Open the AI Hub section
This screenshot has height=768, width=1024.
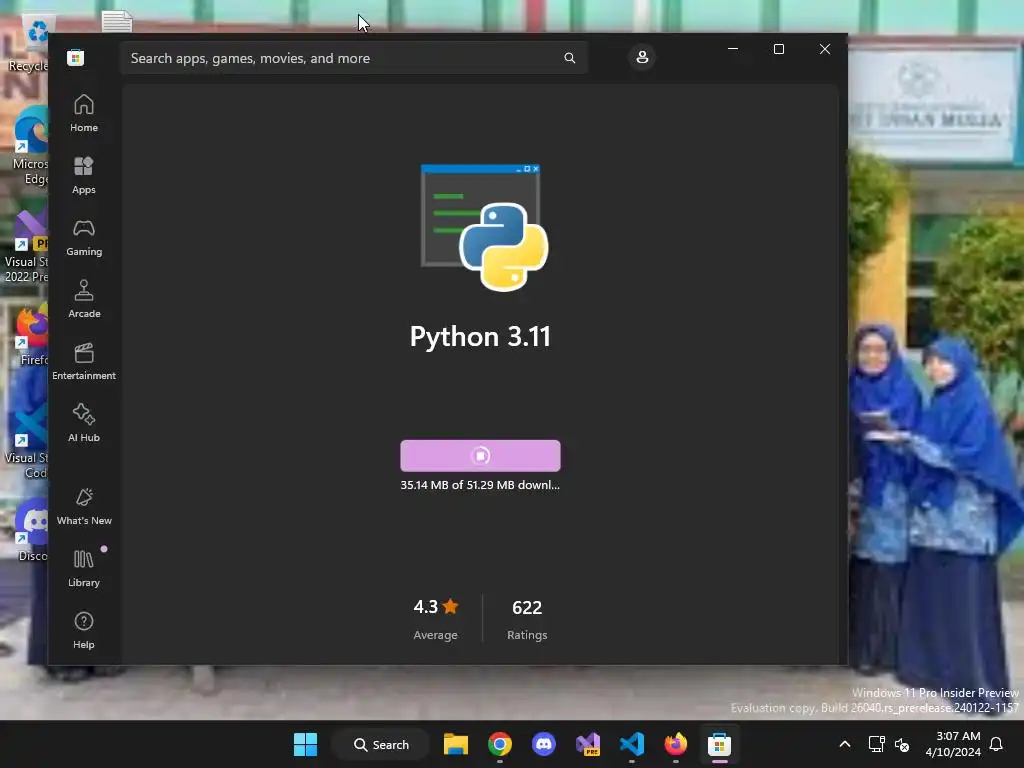pos(84,423)
